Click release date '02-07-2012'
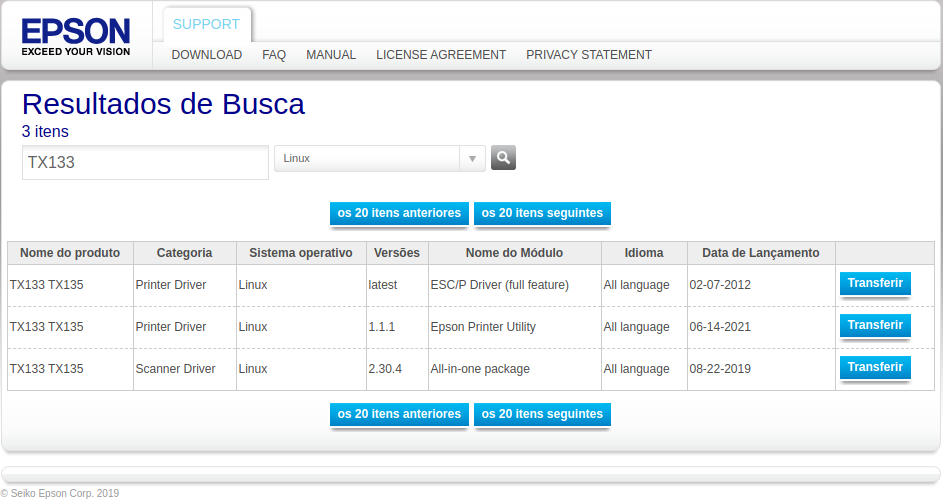The image size is (943, 502). (720, 285)
